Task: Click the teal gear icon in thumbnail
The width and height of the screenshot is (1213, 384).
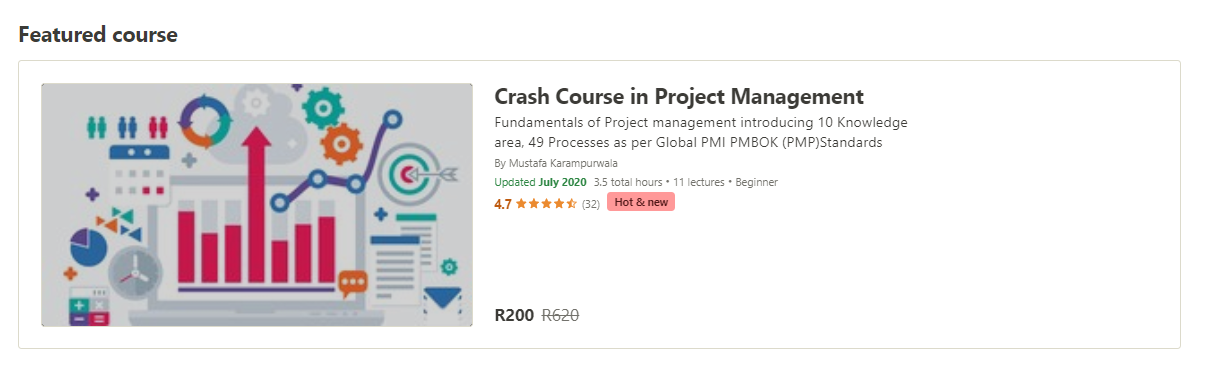Action: pos(322,104)
